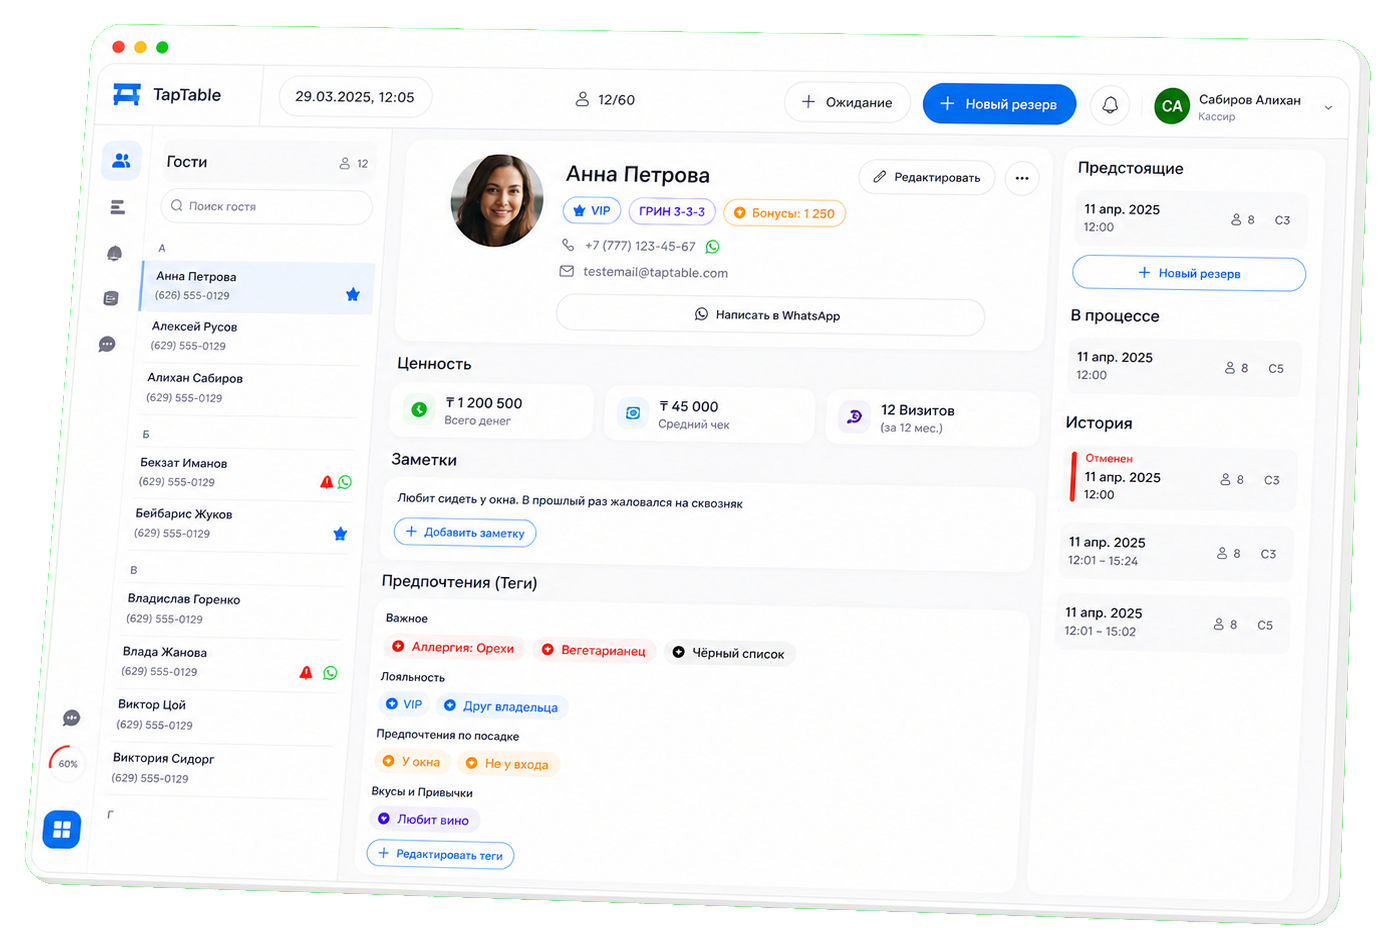Click the star on Бейбарис Жуков row
The height and width of the screenshot is (949, 1395).
340,534
